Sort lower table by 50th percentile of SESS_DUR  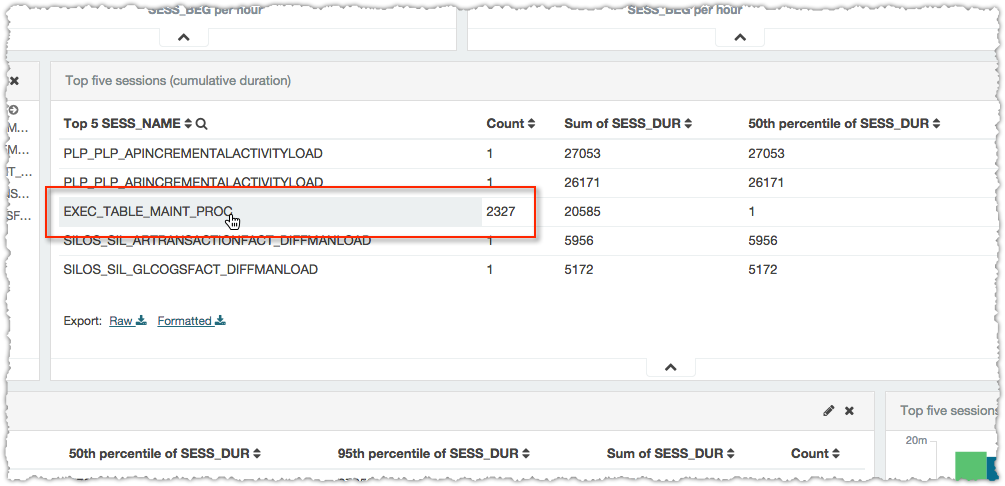click(256, 454)
